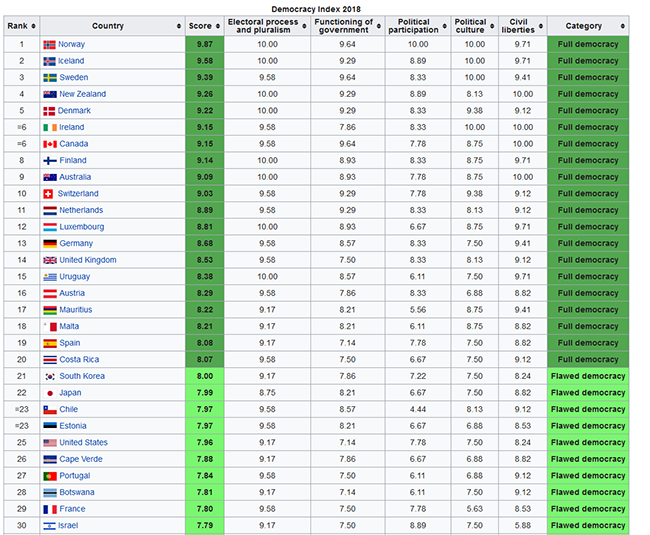The height and width of the screenshot is (535, 650).
Task: Click the Japan flag icon
Action: (x=49, y=393)
